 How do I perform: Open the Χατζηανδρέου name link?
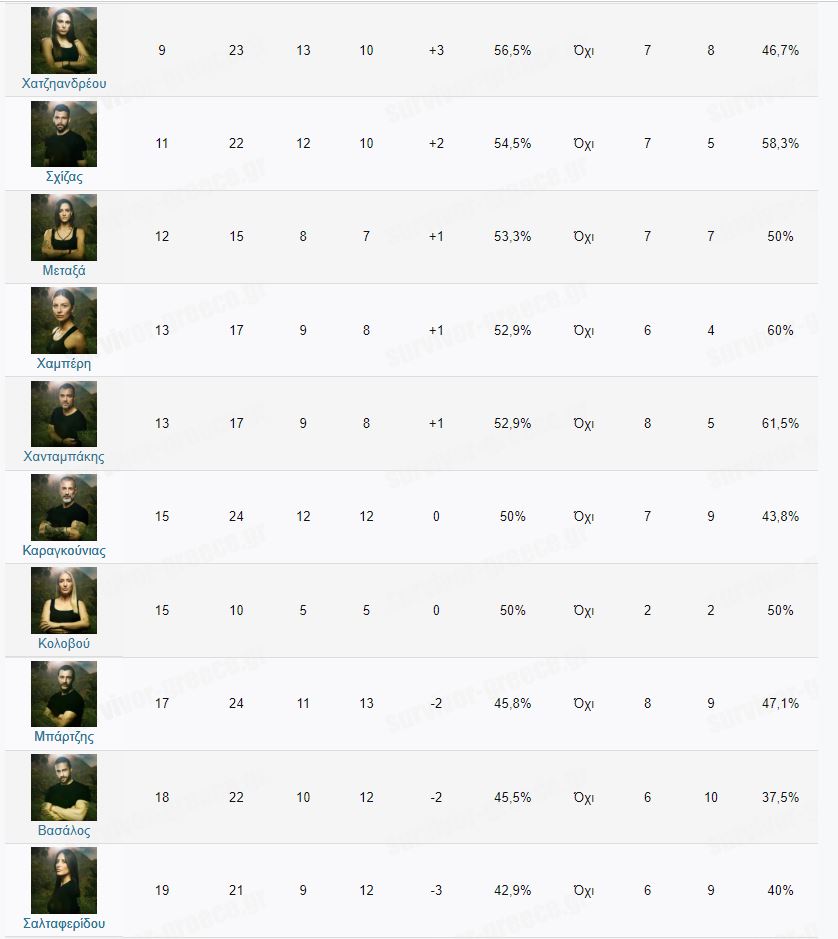coord(64,83)
